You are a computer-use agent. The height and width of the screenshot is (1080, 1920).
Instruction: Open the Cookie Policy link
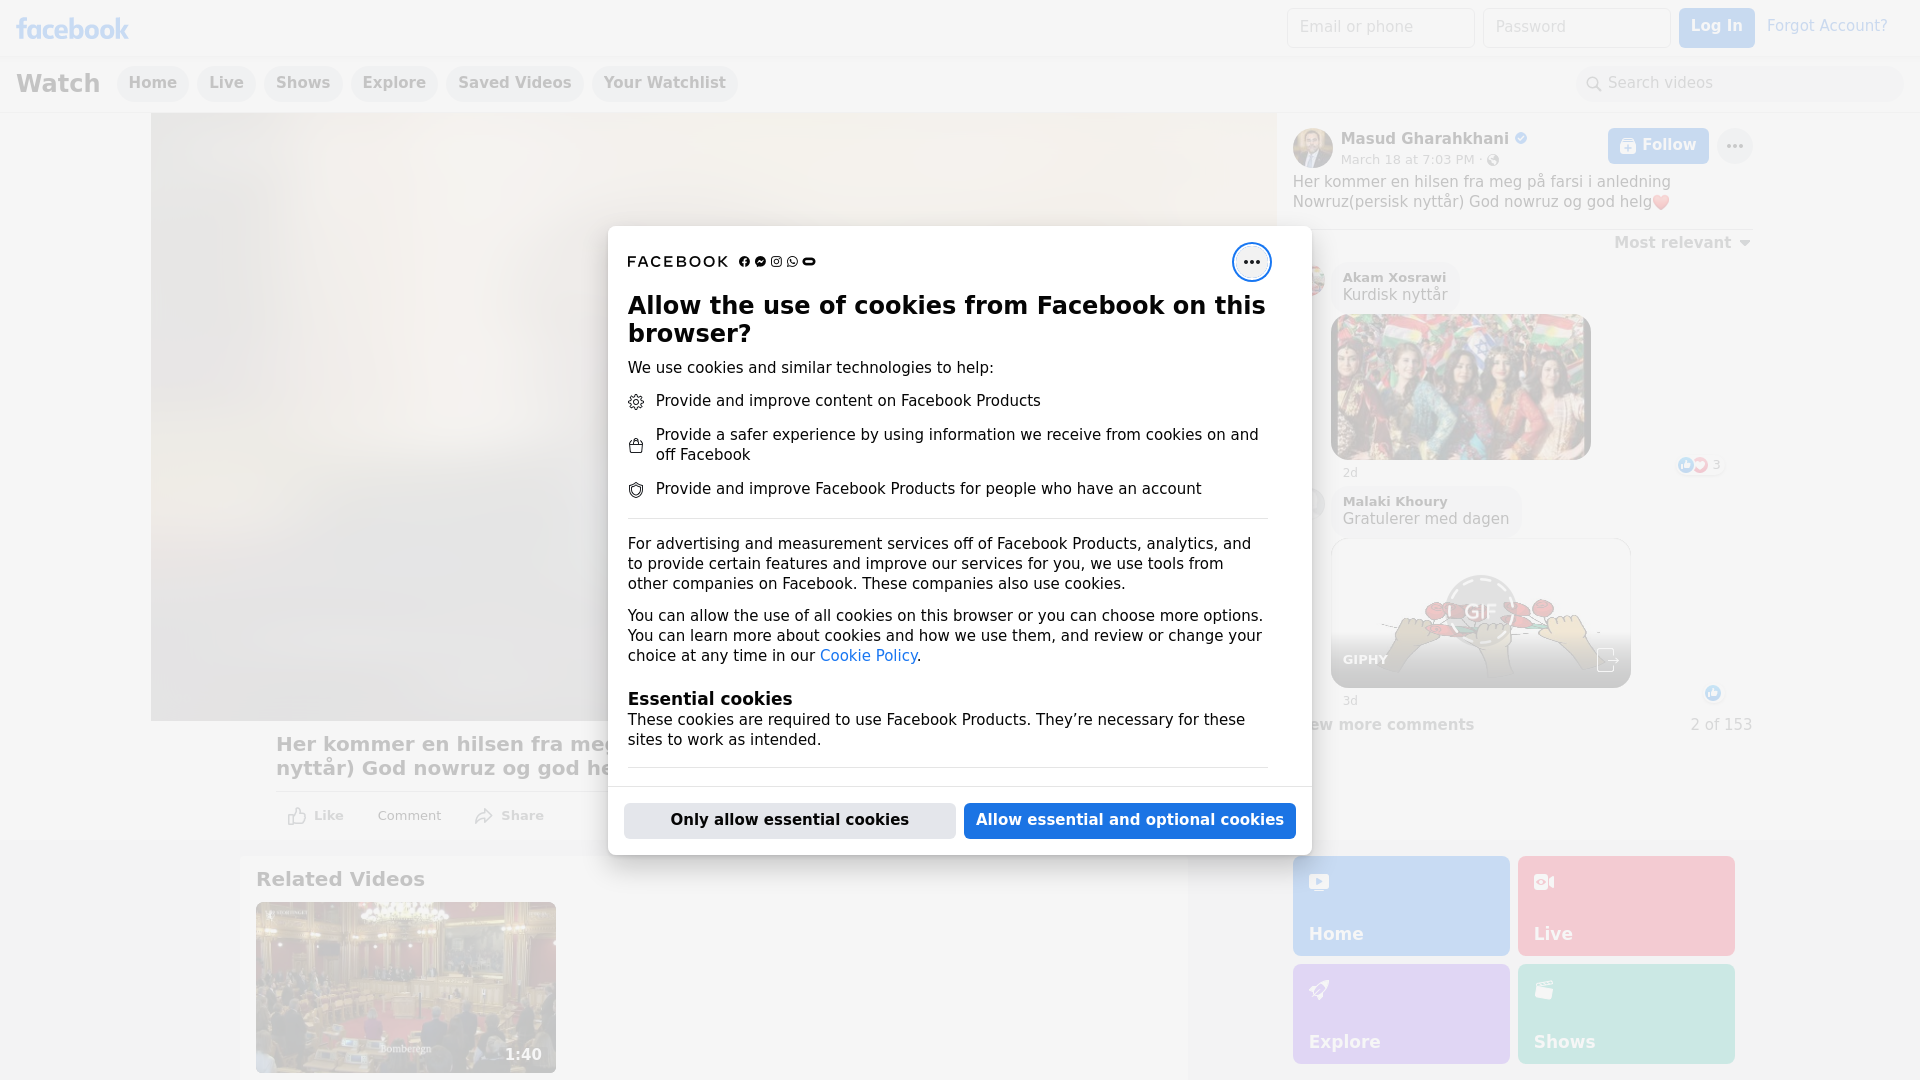[868, 656]
